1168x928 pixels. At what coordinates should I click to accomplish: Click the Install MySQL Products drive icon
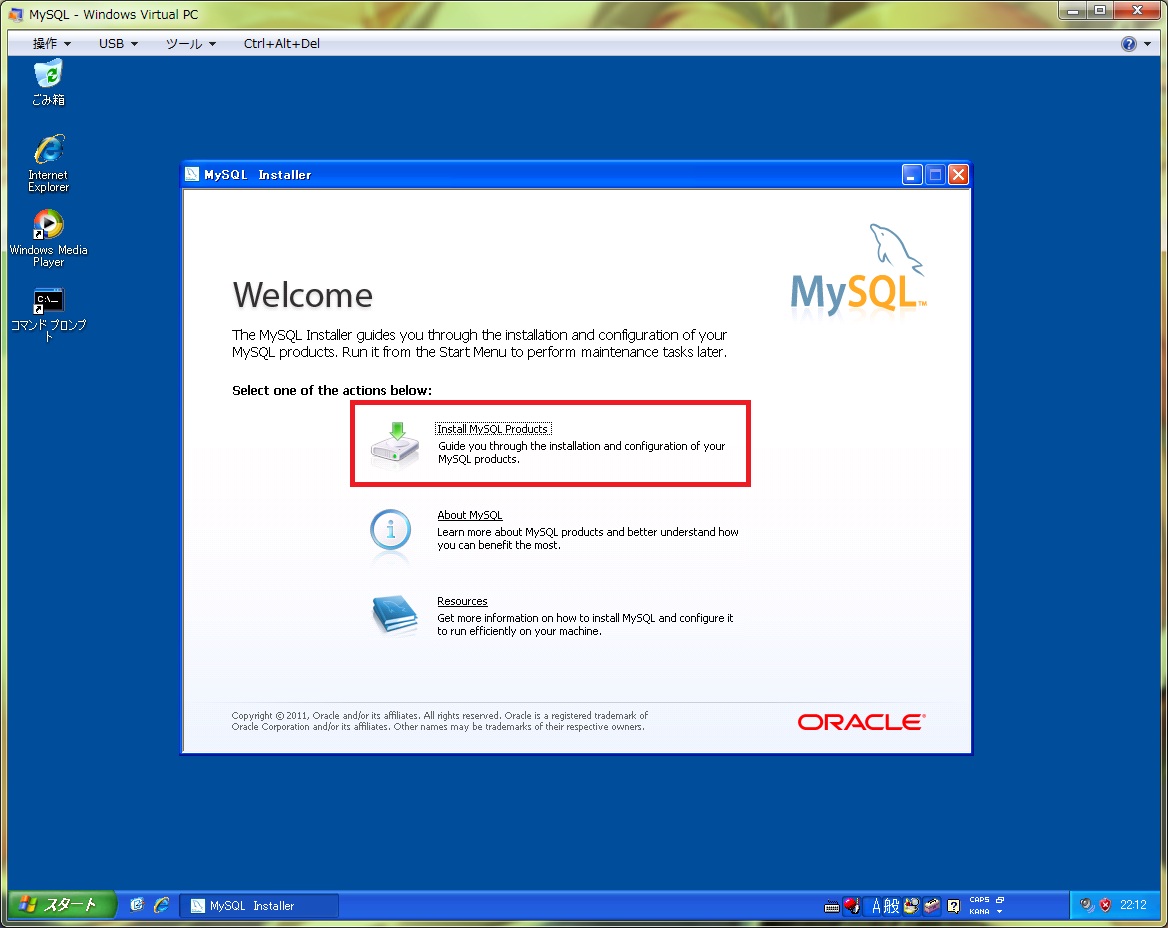coord(396,445)
